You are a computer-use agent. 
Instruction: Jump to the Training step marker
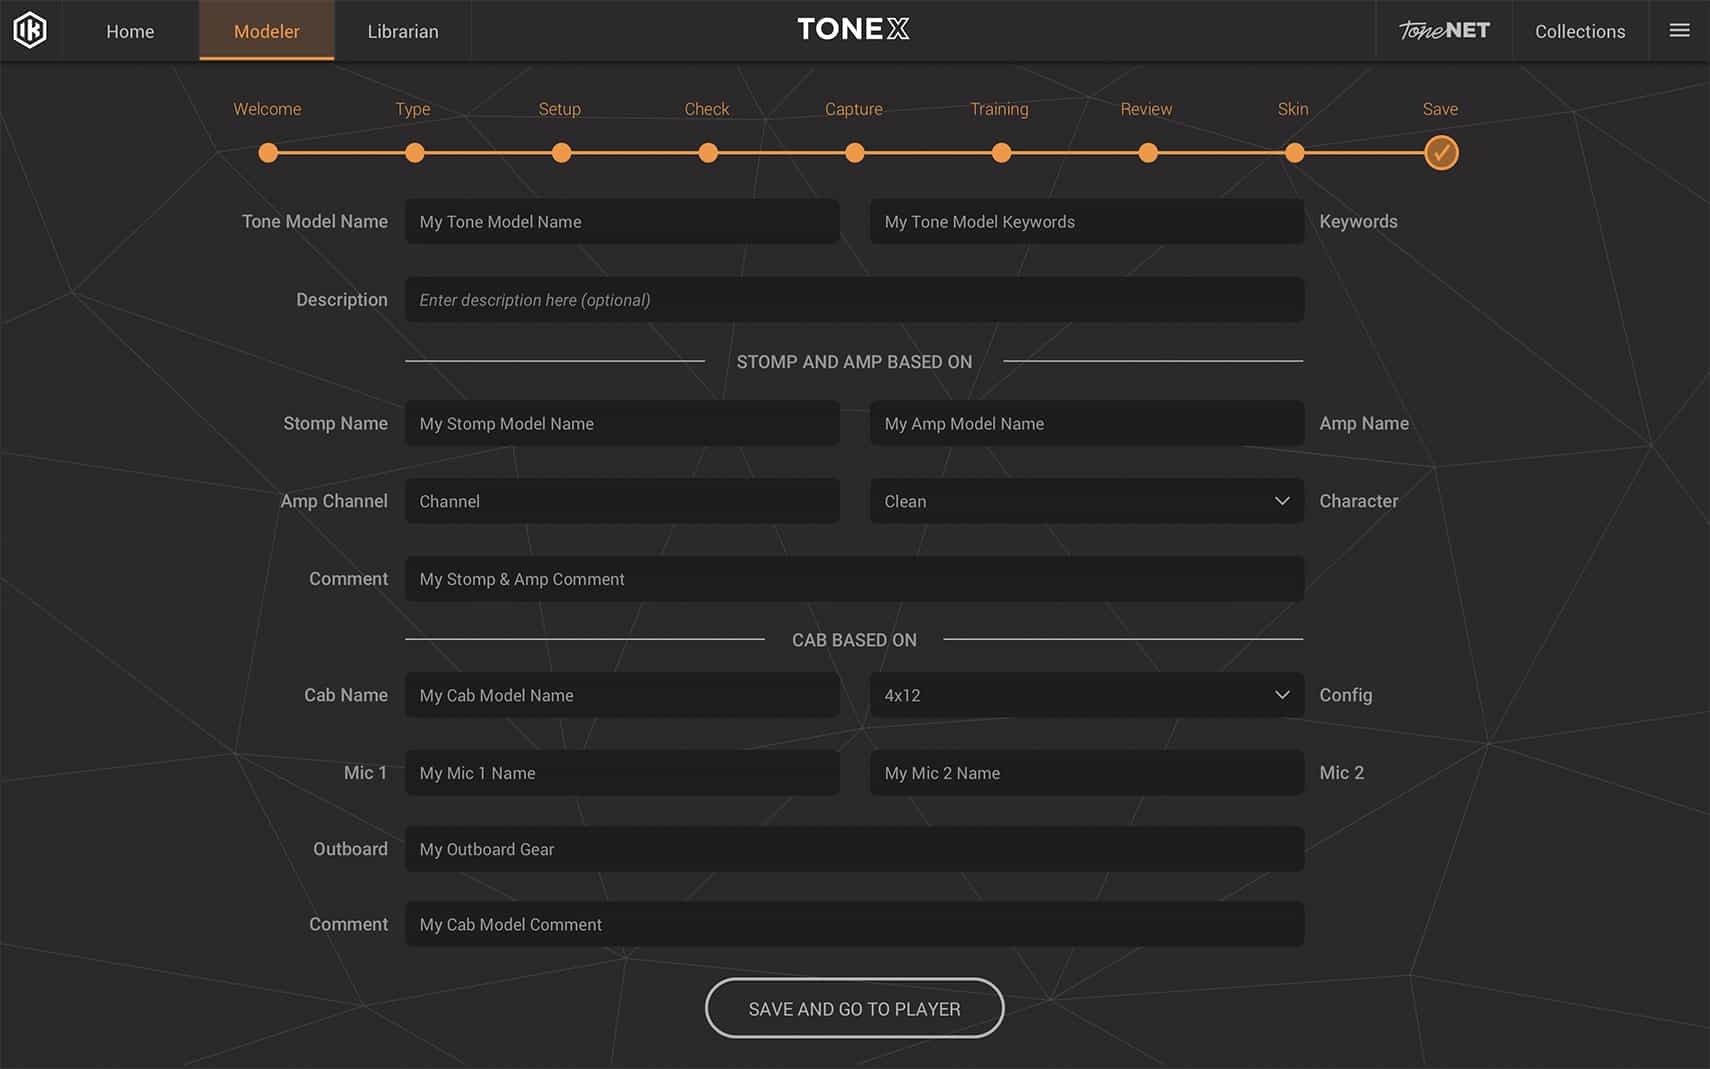coord(1001,153)
